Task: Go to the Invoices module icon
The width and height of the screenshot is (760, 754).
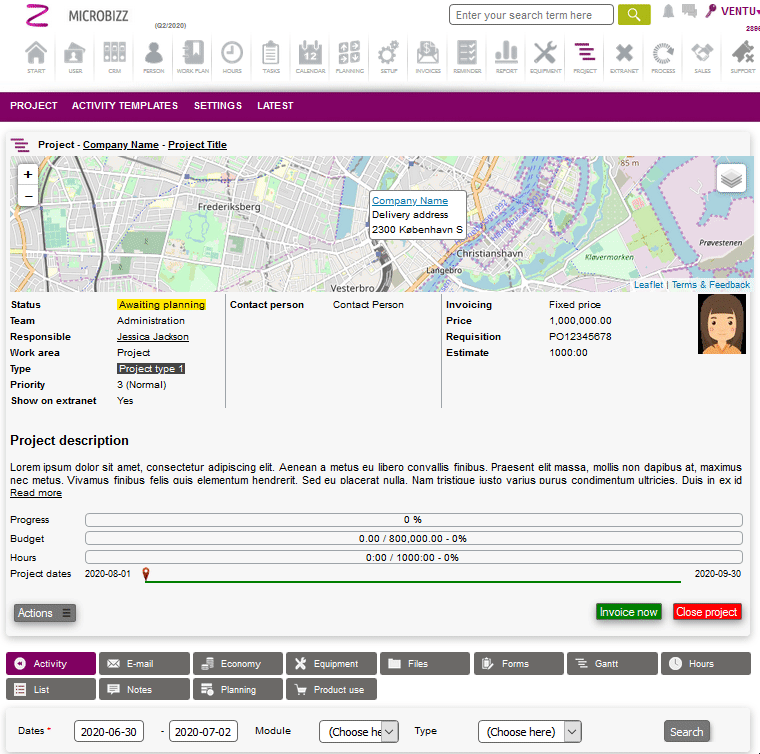Action: click(x=427, y=56)
